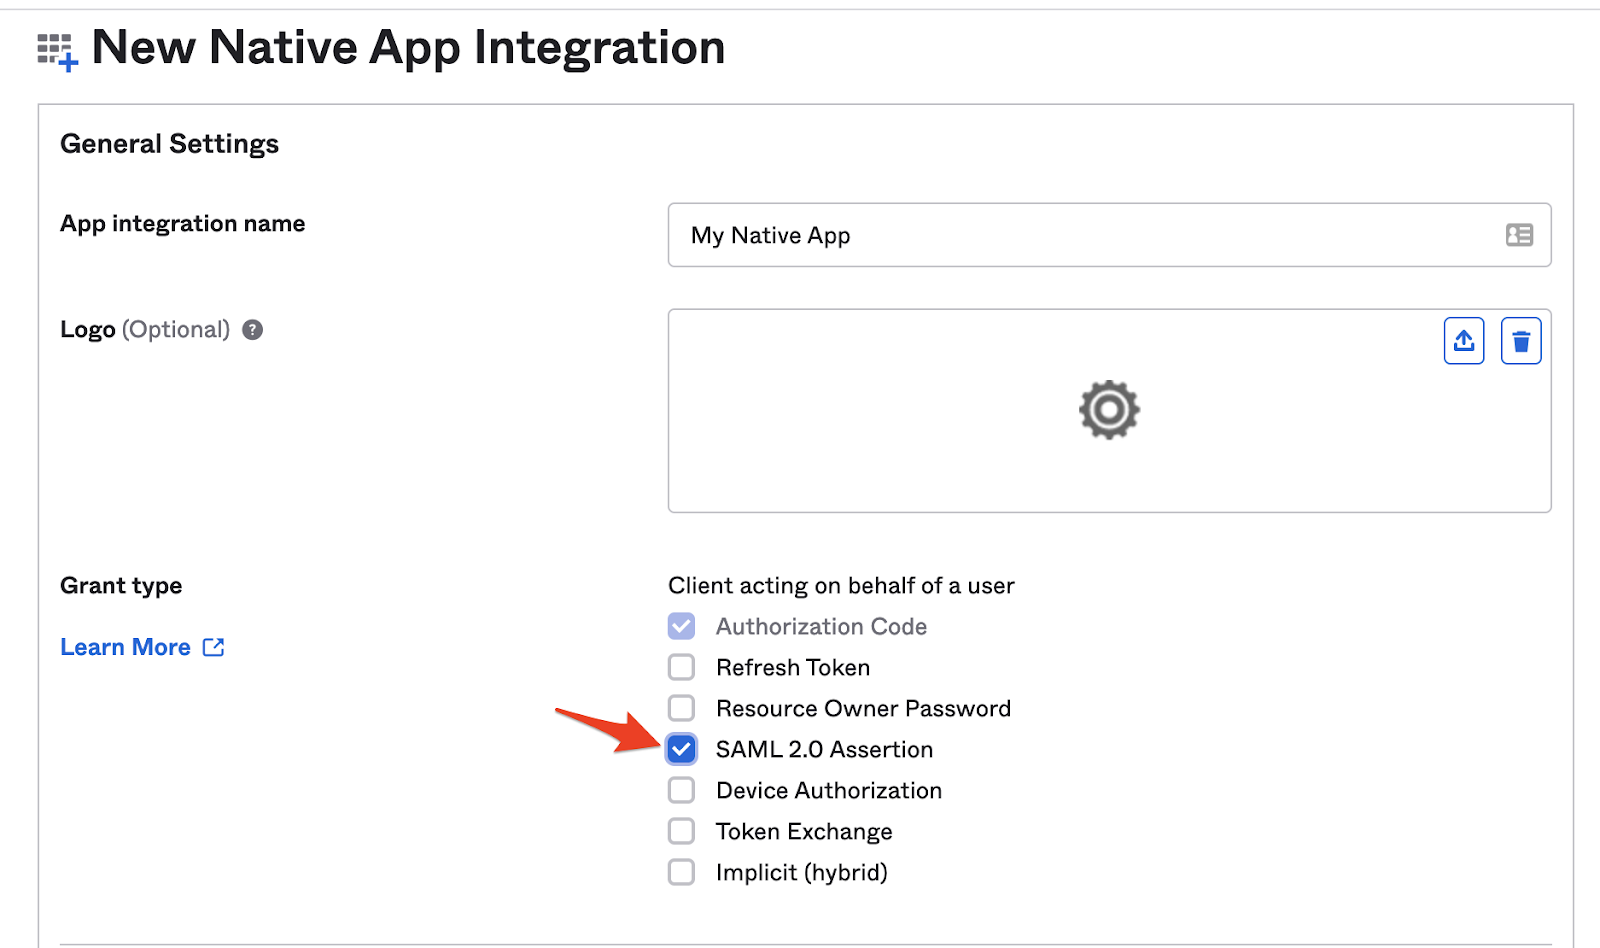This screenshot has height=948, width=1600.
Task: Click the "General Settings" heading
Action: coord(169,144)
